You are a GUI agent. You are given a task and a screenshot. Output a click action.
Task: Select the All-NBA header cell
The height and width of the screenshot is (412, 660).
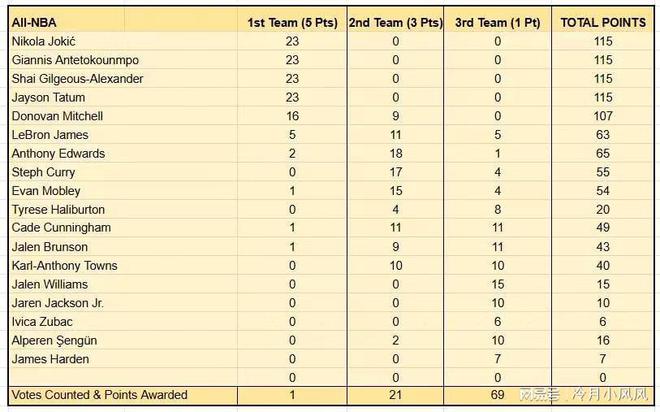[122, 22]
